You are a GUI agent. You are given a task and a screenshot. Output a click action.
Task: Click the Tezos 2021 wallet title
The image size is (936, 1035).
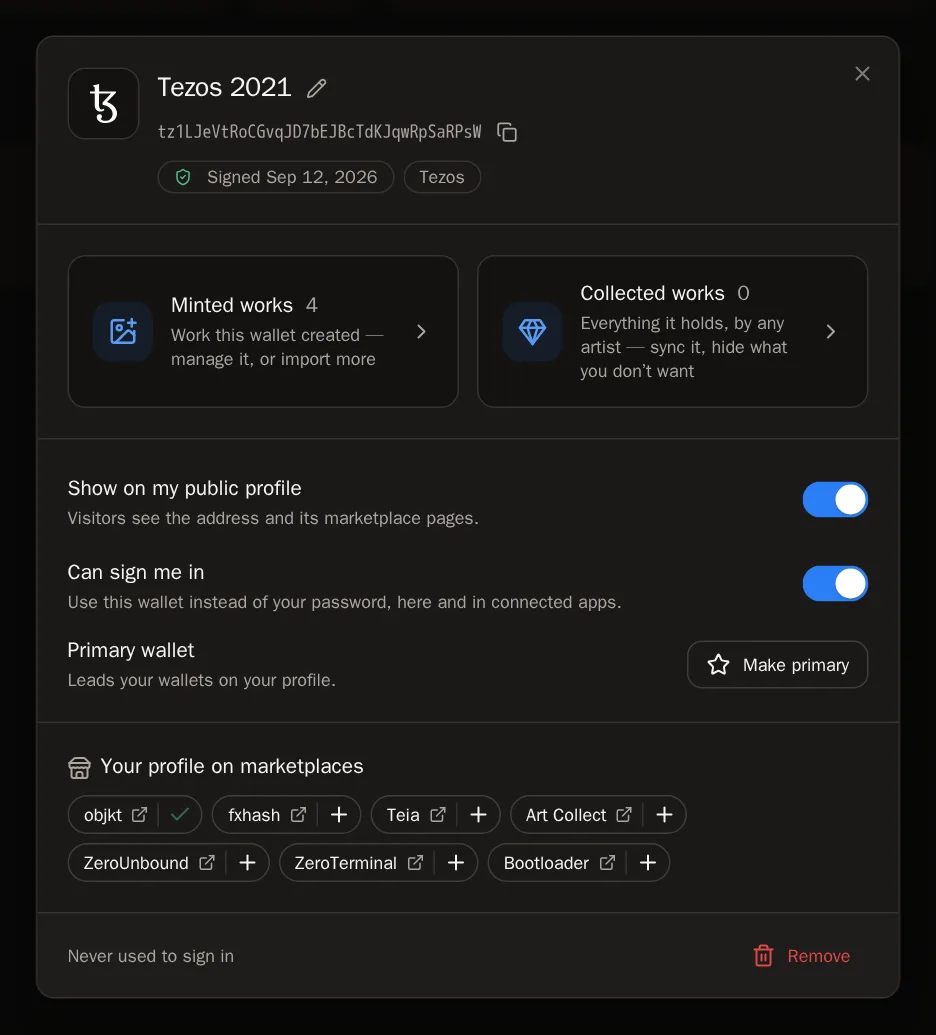tap(224, 87)
